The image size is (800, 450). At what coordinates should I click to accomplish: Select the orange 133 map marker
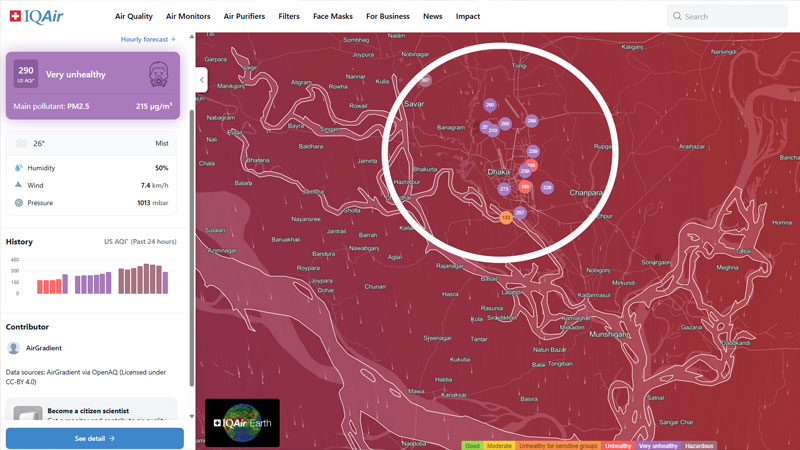point(506,217)
